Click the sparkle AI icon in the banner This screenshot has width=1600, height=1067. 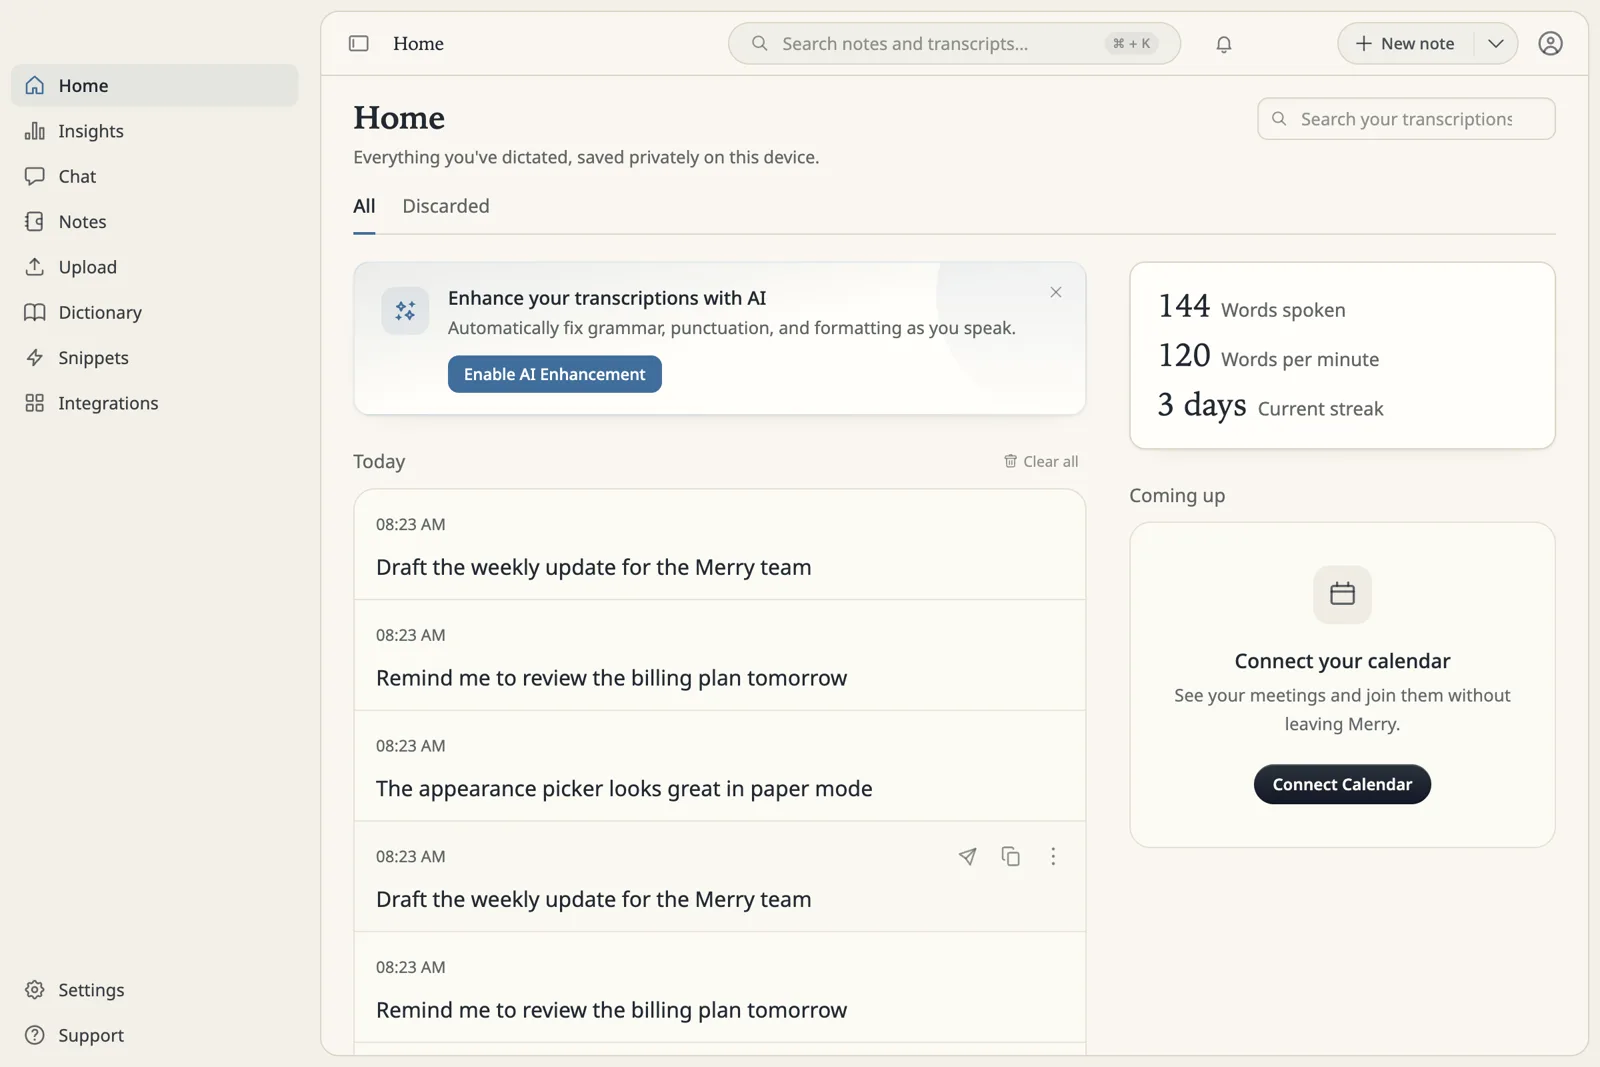405,311
